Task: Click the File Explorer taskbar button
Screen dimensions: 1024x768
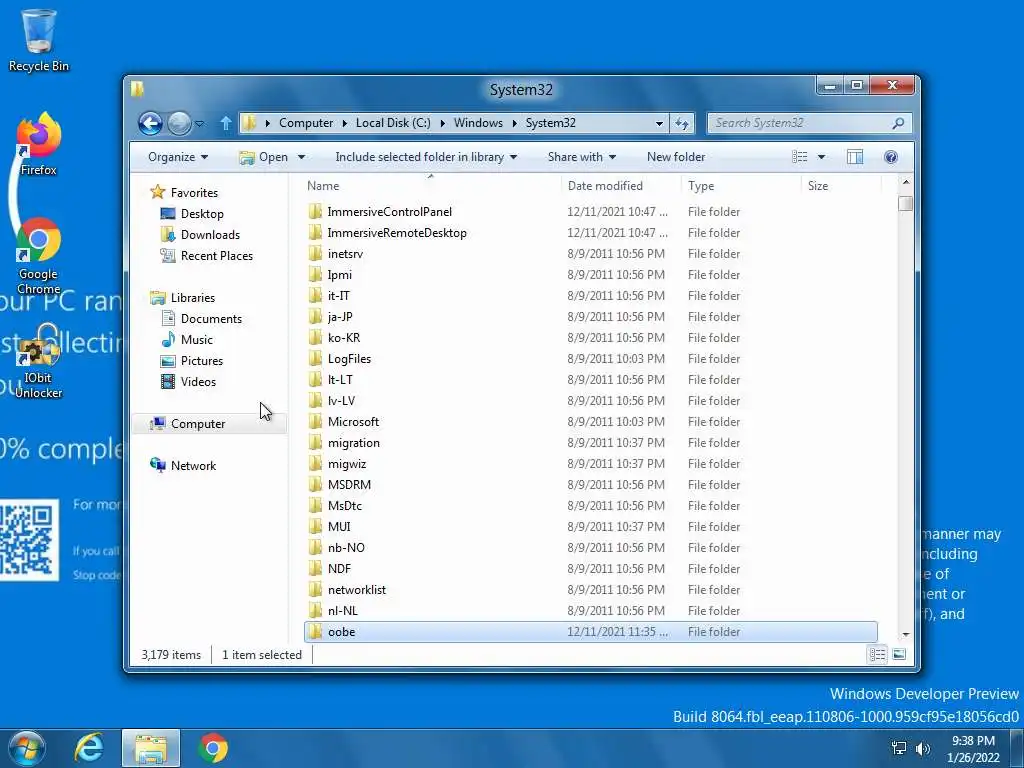Action: point(151,748)
